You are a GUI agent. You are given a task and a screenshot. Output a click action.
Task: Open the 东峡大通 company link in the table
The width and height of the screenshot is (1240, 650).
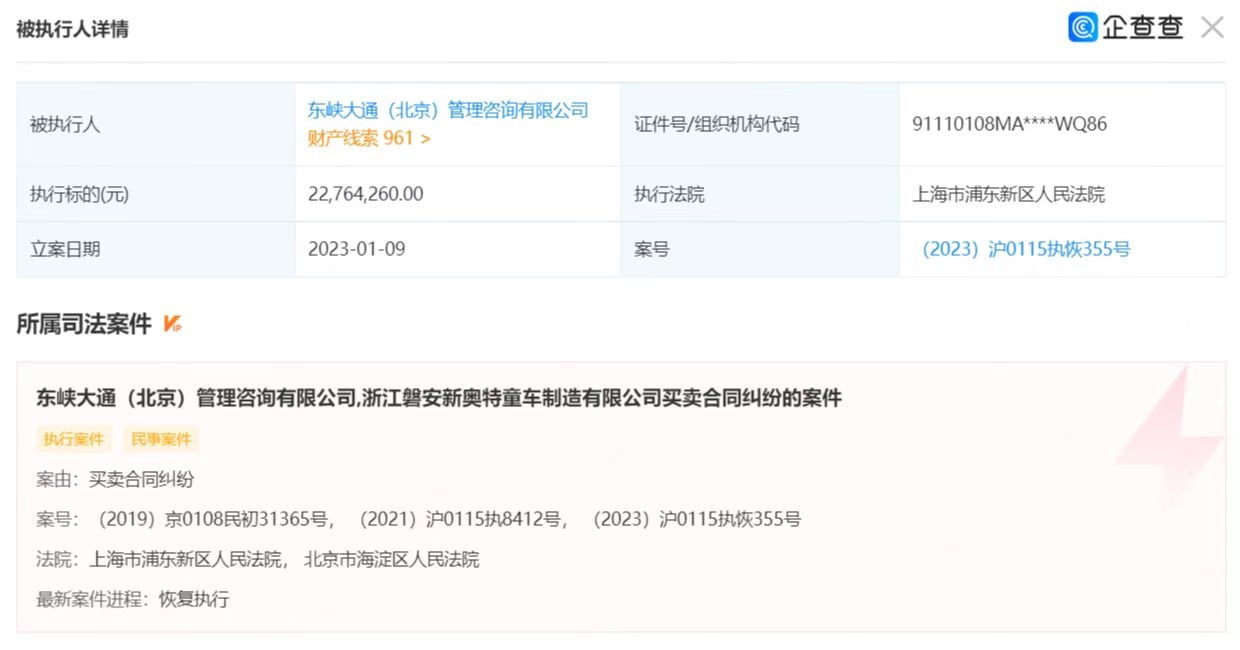[447, 110]
